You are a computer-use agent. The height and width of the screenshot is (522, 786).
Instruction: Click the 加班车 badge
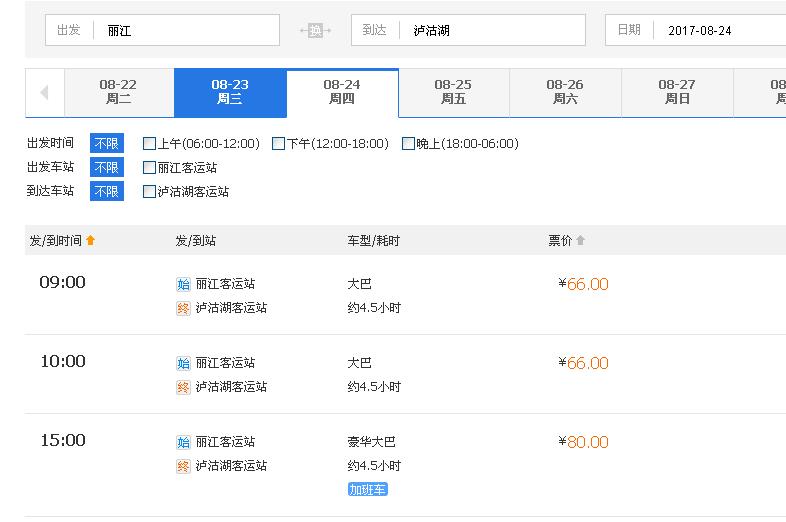(367, 489)
